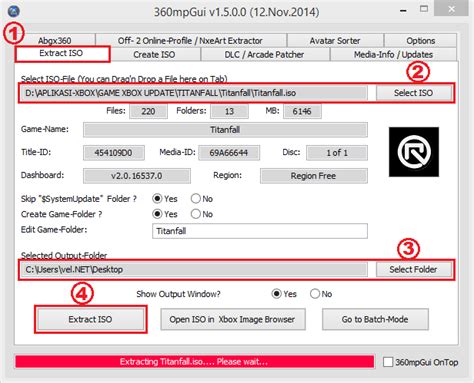Click Open ISO in Xbox Image Browser
474x383 pixels.
233,319
